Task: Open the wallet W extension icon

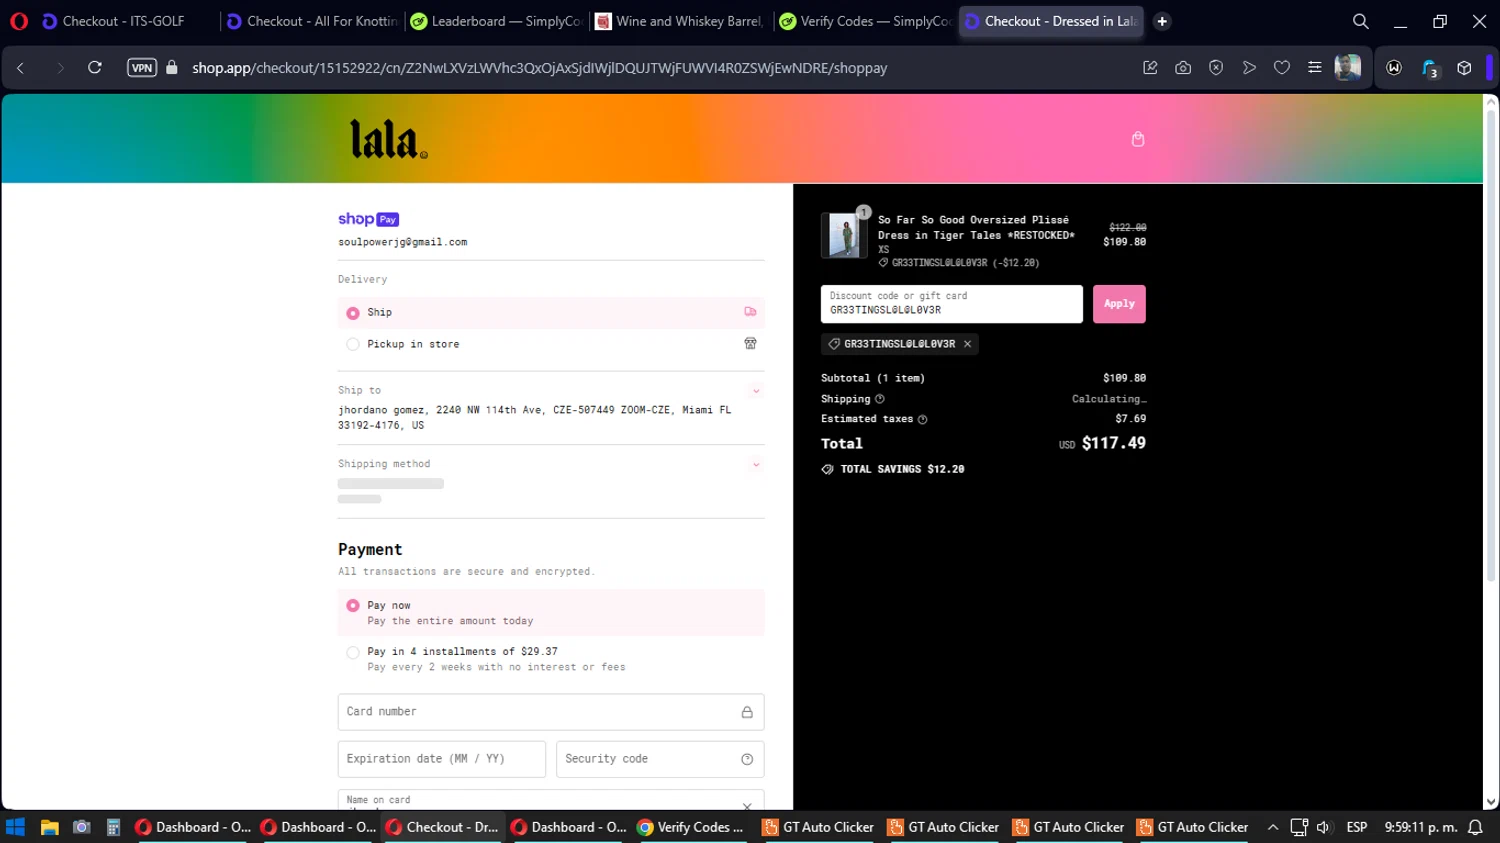Action: tap(1394, 68)
